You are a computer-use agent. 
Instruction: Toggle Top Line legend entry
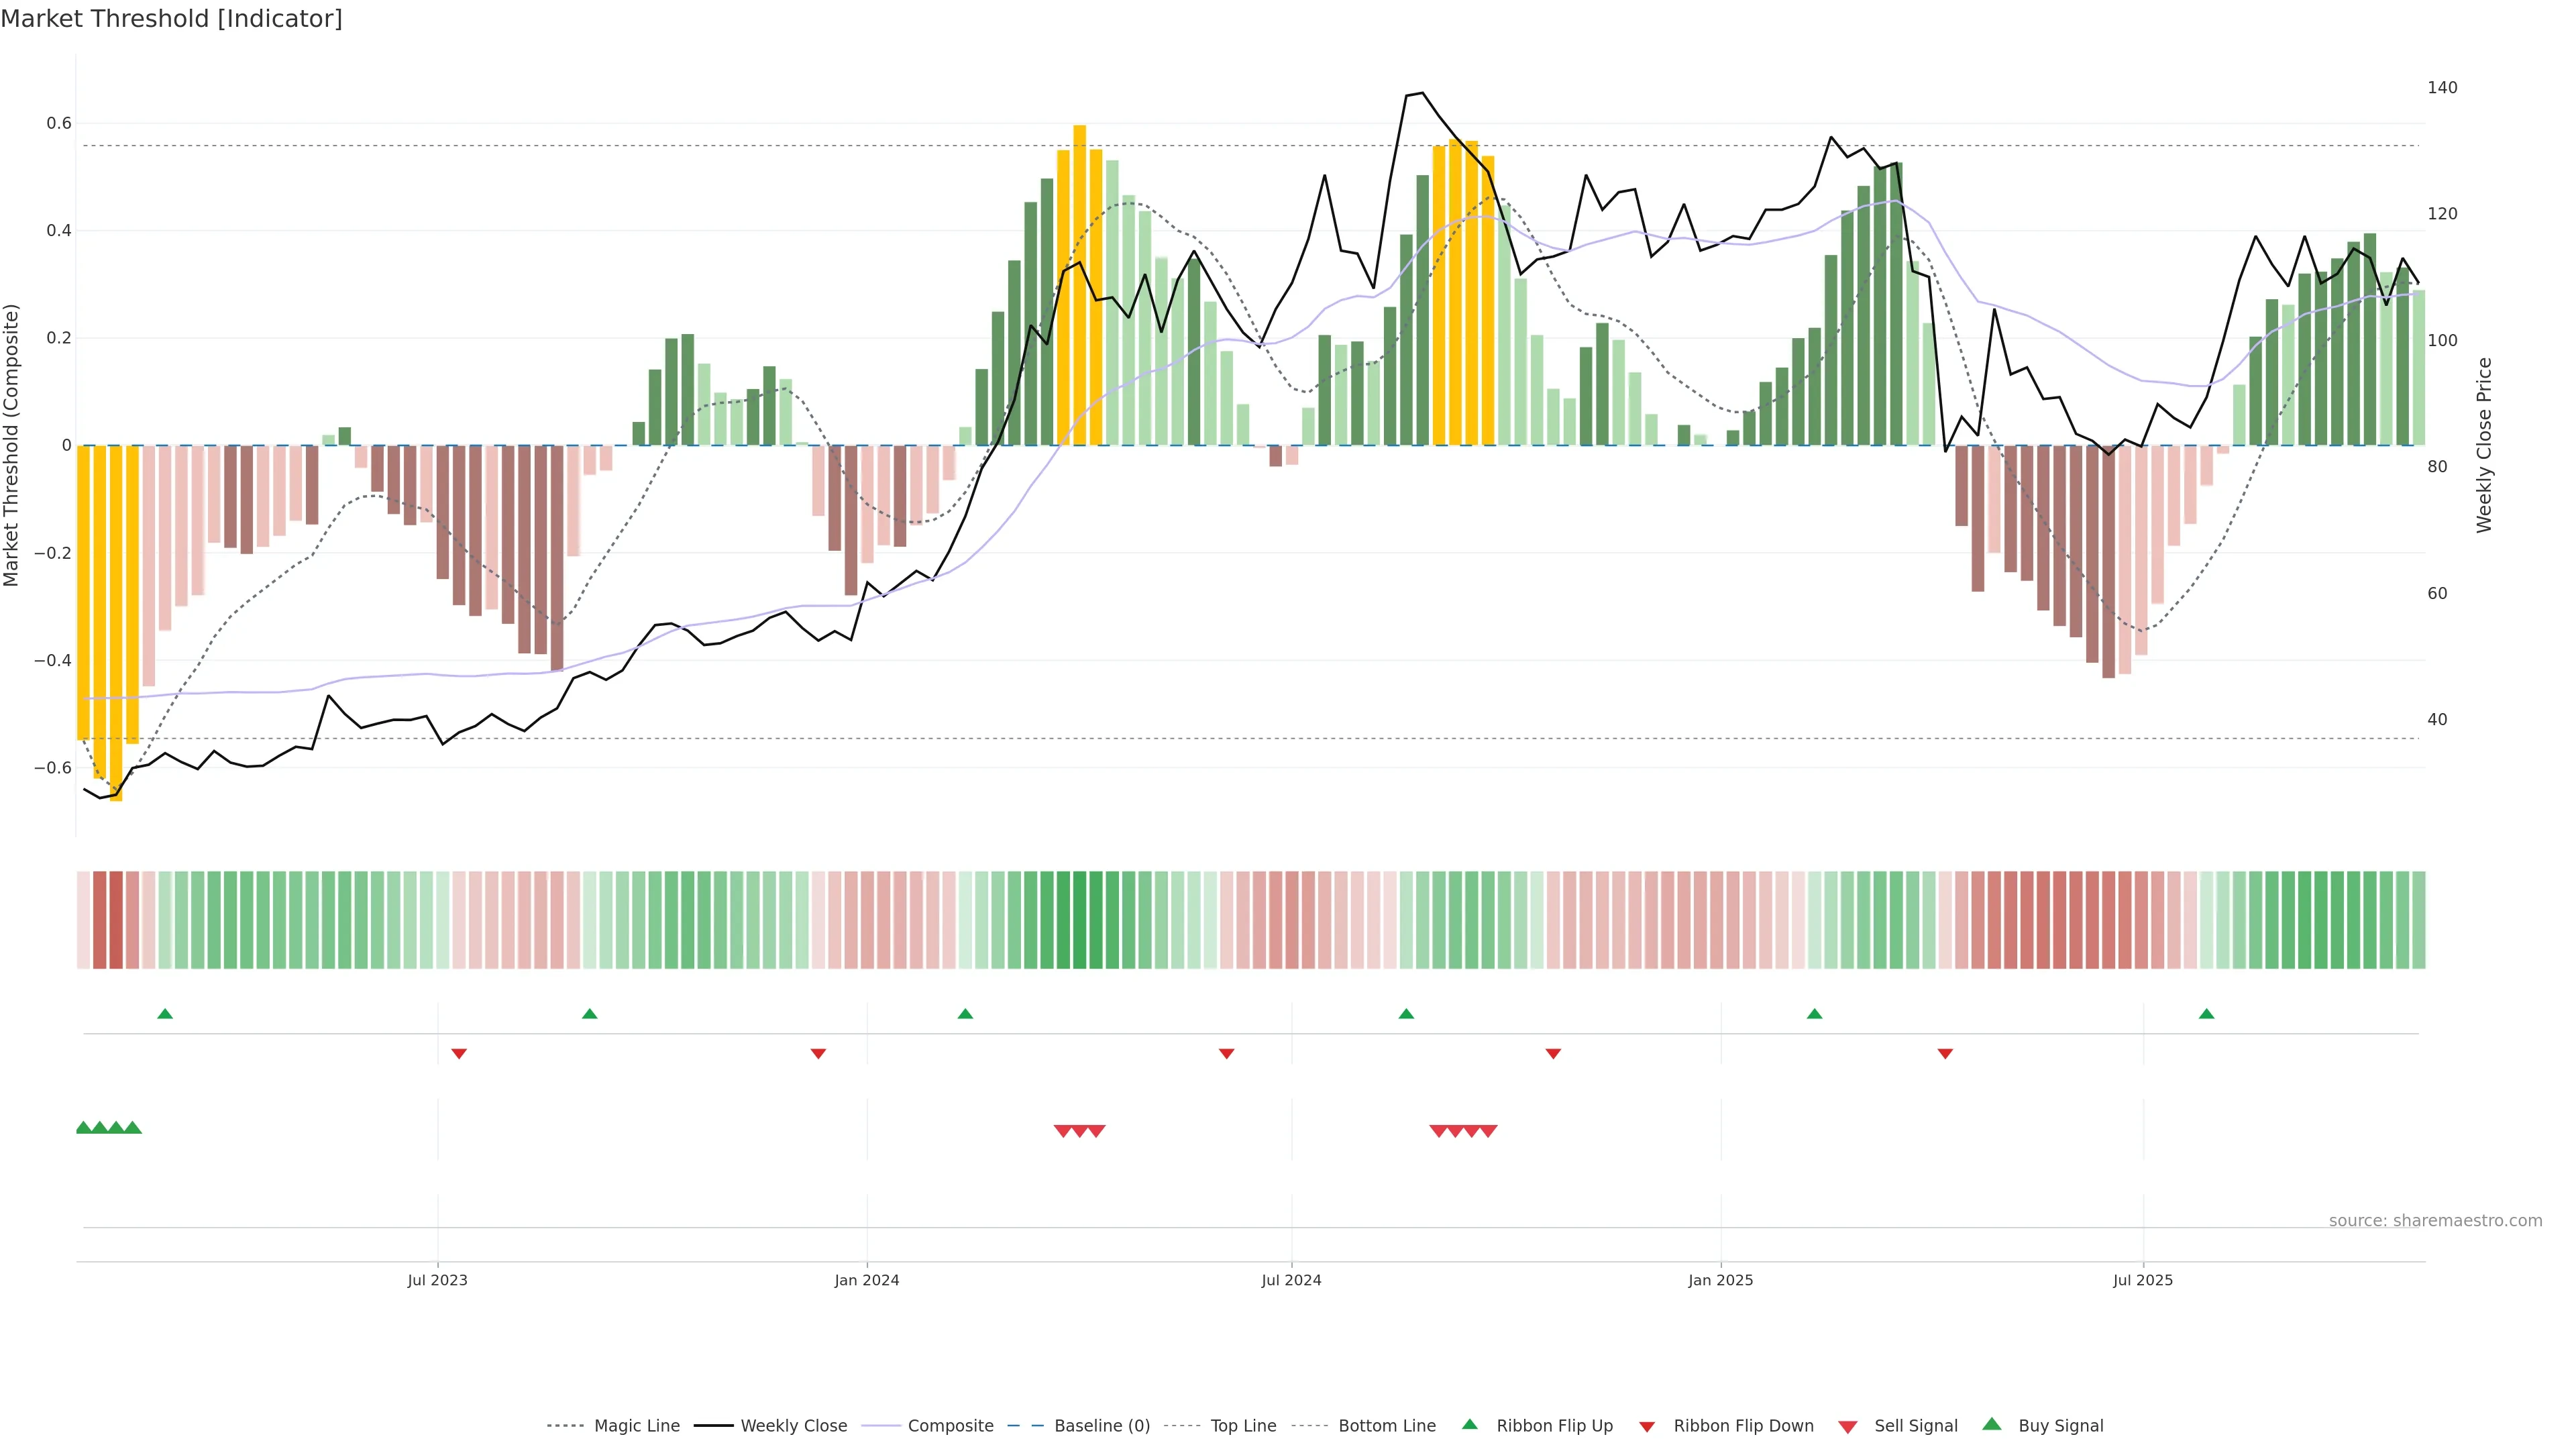(1243, 1426)
